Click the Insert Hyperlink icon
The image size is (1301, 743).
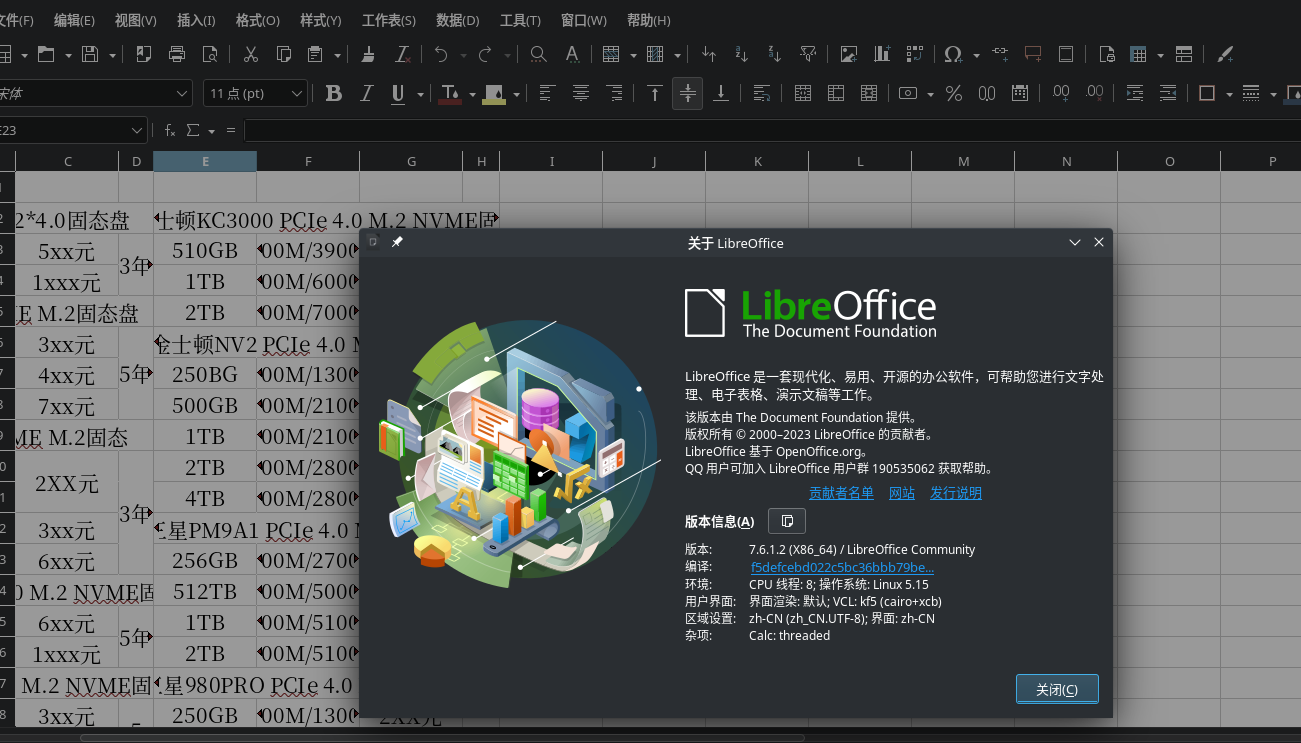point(1000,54)
